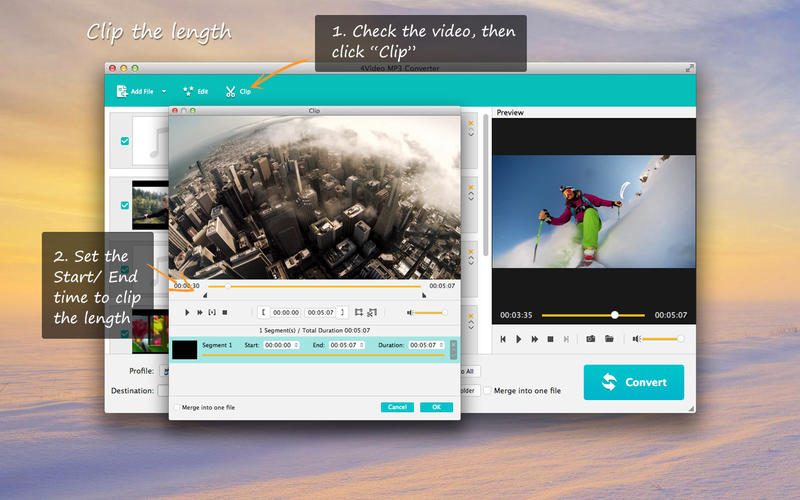Open the snapshot folder icon in Preview

pyautogui.click(x=609, y=339)
